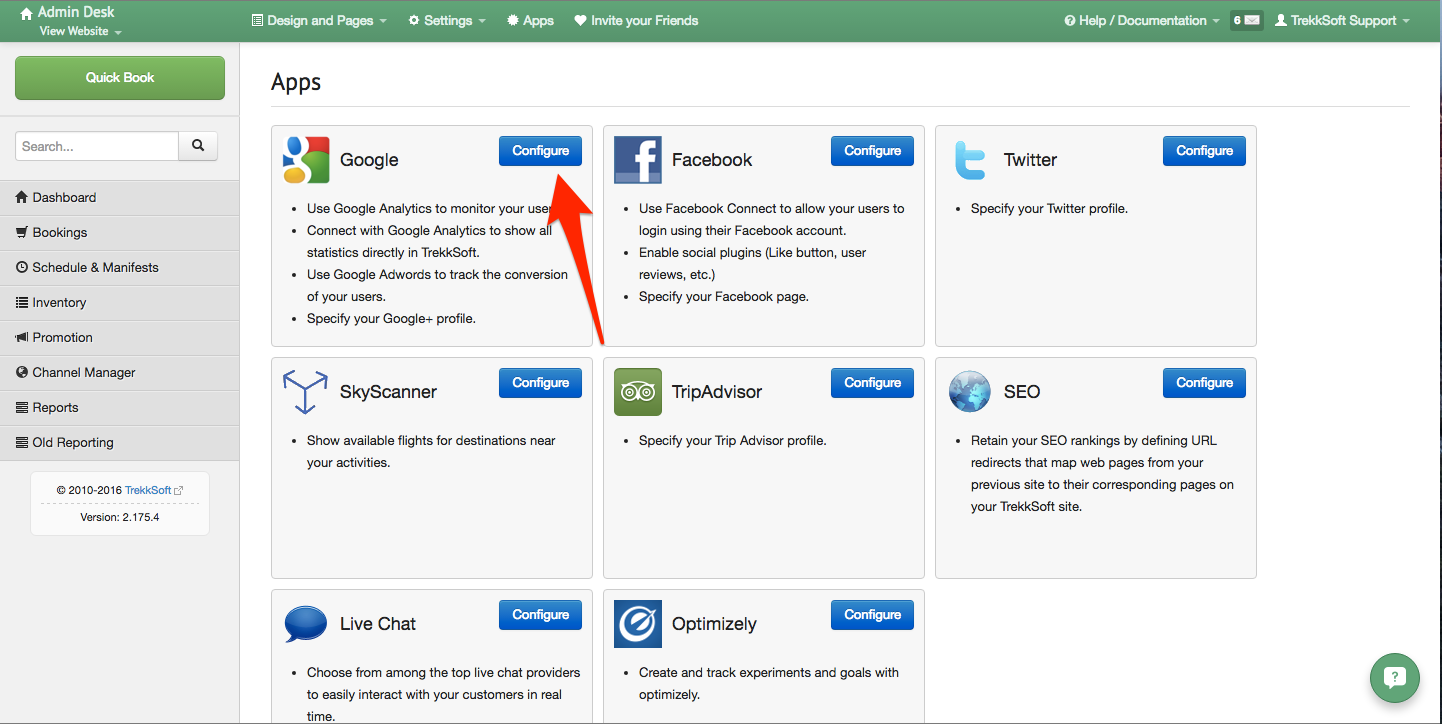Screen dimensions: 1442x724
Task: Click Invite your Friends
Action: tap(636, 21)
